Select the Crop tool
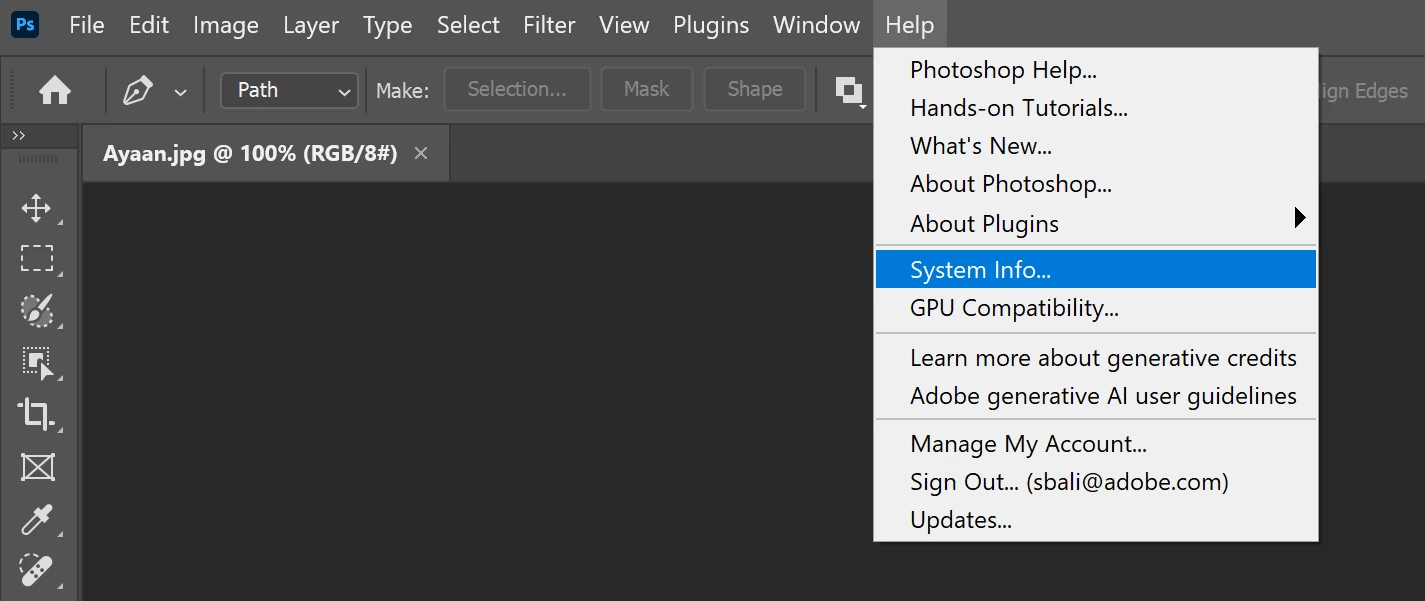This screenshot has height=601, width=1425. pyautogui.click(x=37, y=414)
